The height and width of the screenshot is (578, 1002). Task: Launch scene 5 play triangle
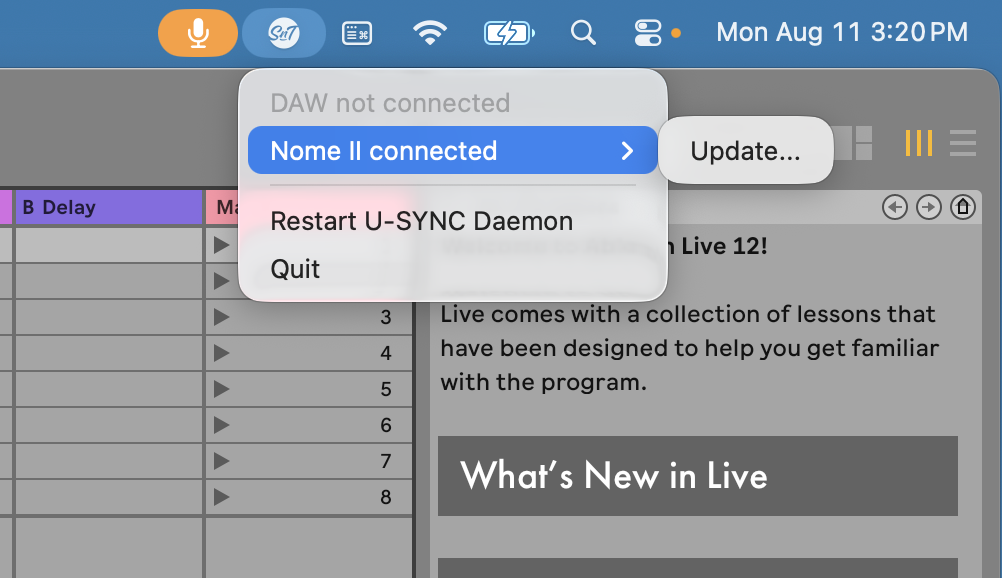222,389
